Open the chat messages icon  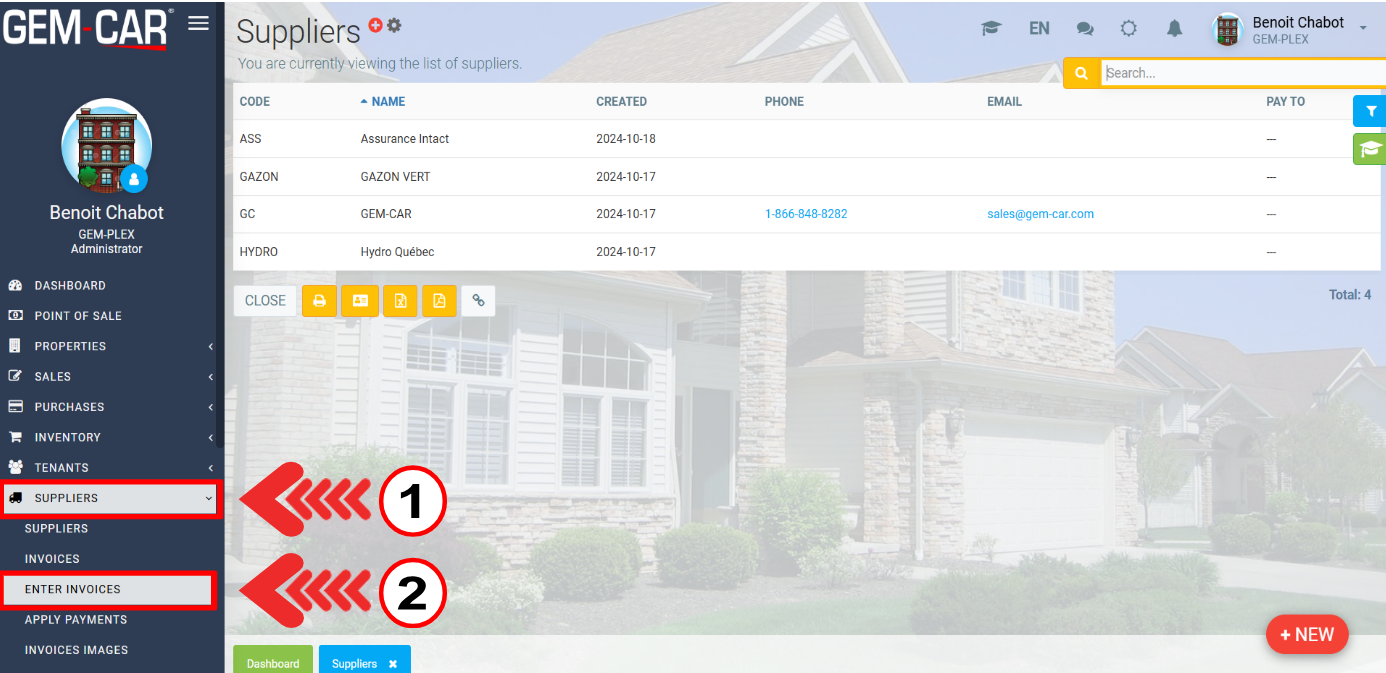pos(1085,29)
